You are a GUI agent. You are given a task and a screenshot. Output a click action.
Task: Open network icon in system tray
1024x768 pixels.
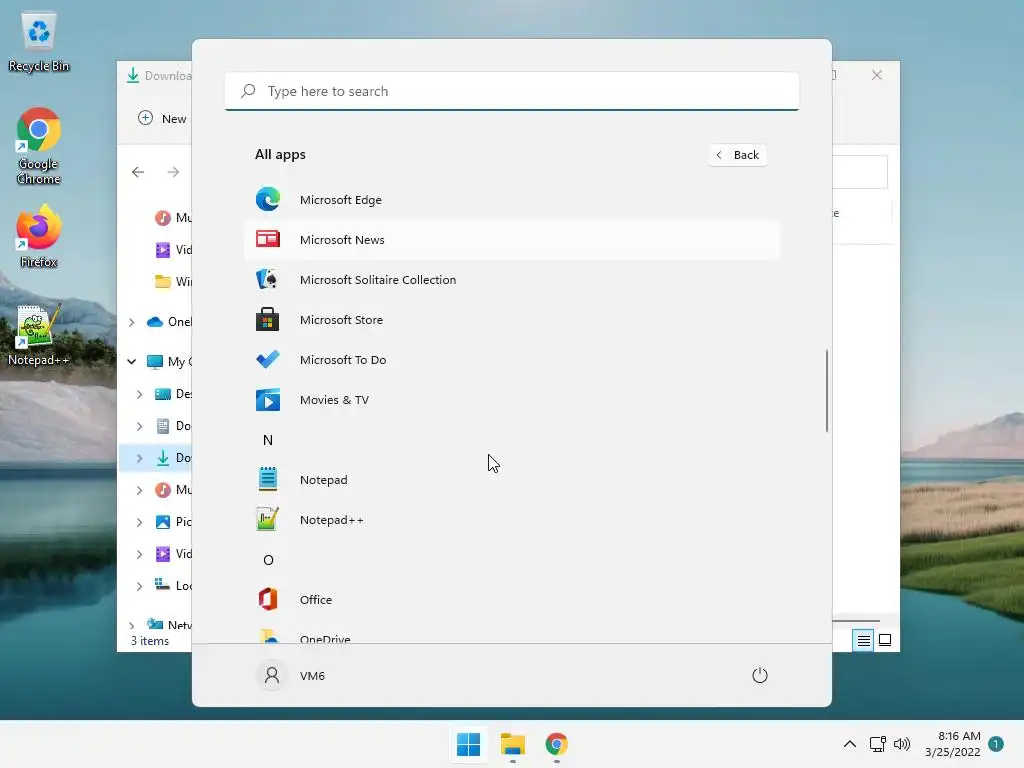coord(877,744)
